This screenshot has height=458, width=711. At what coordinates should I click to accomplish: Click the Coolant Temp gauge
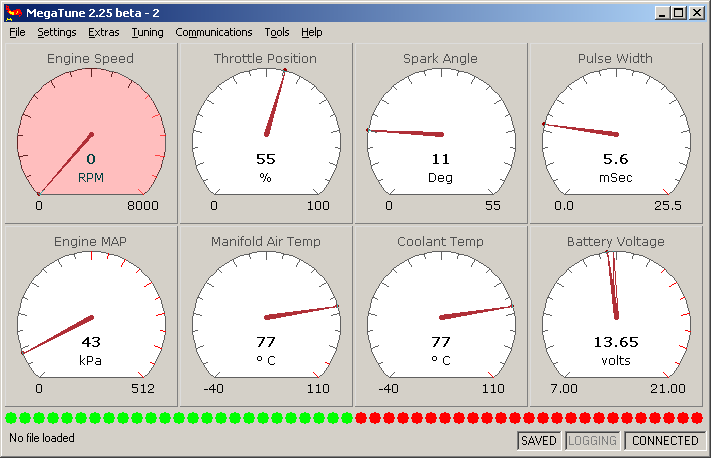[x=441, y=317]
